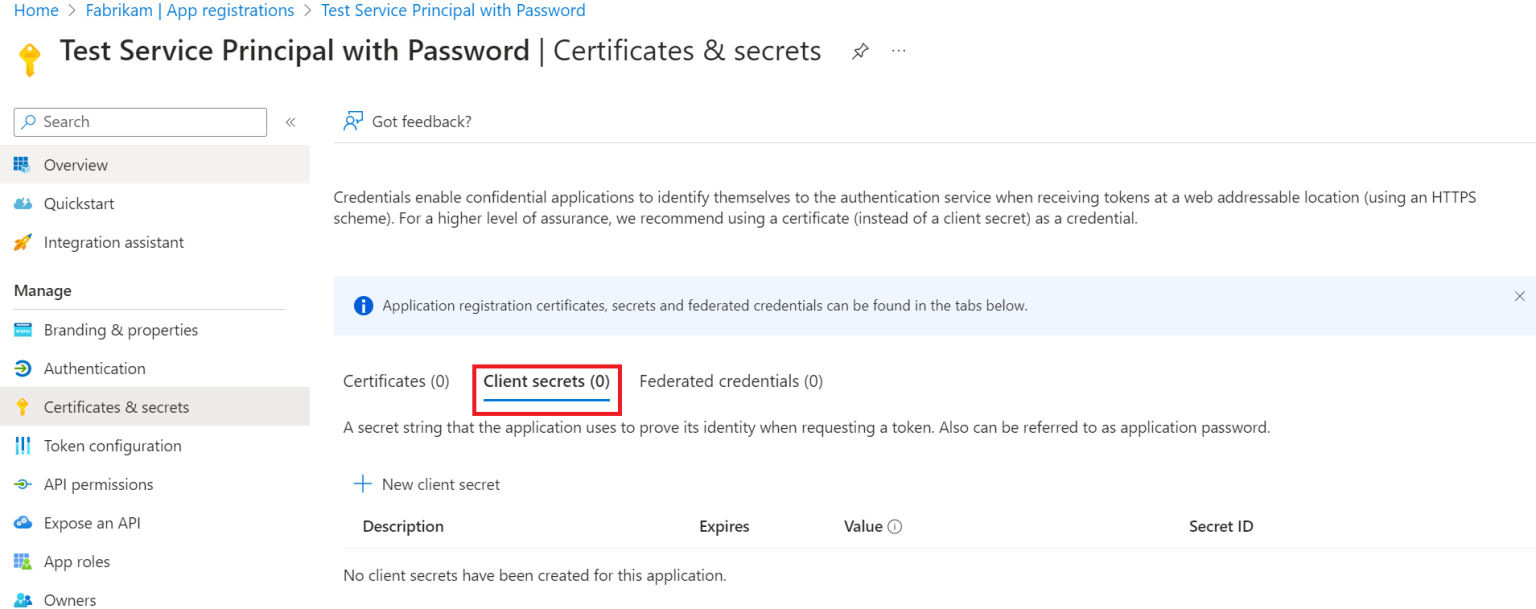Open Overview from the sidebar

[x=75, y=165]
